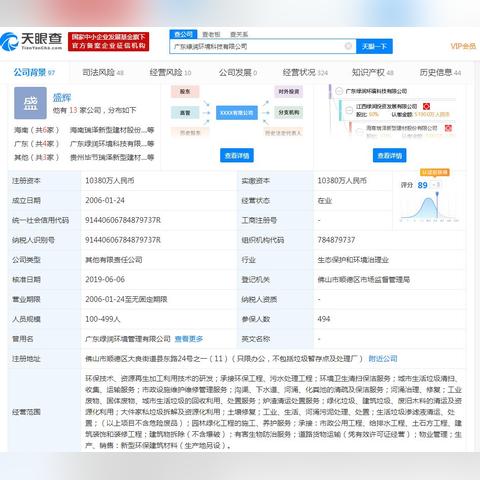Open the orange badge above the score
Screen dimensions: 480x480
[435, 172]
